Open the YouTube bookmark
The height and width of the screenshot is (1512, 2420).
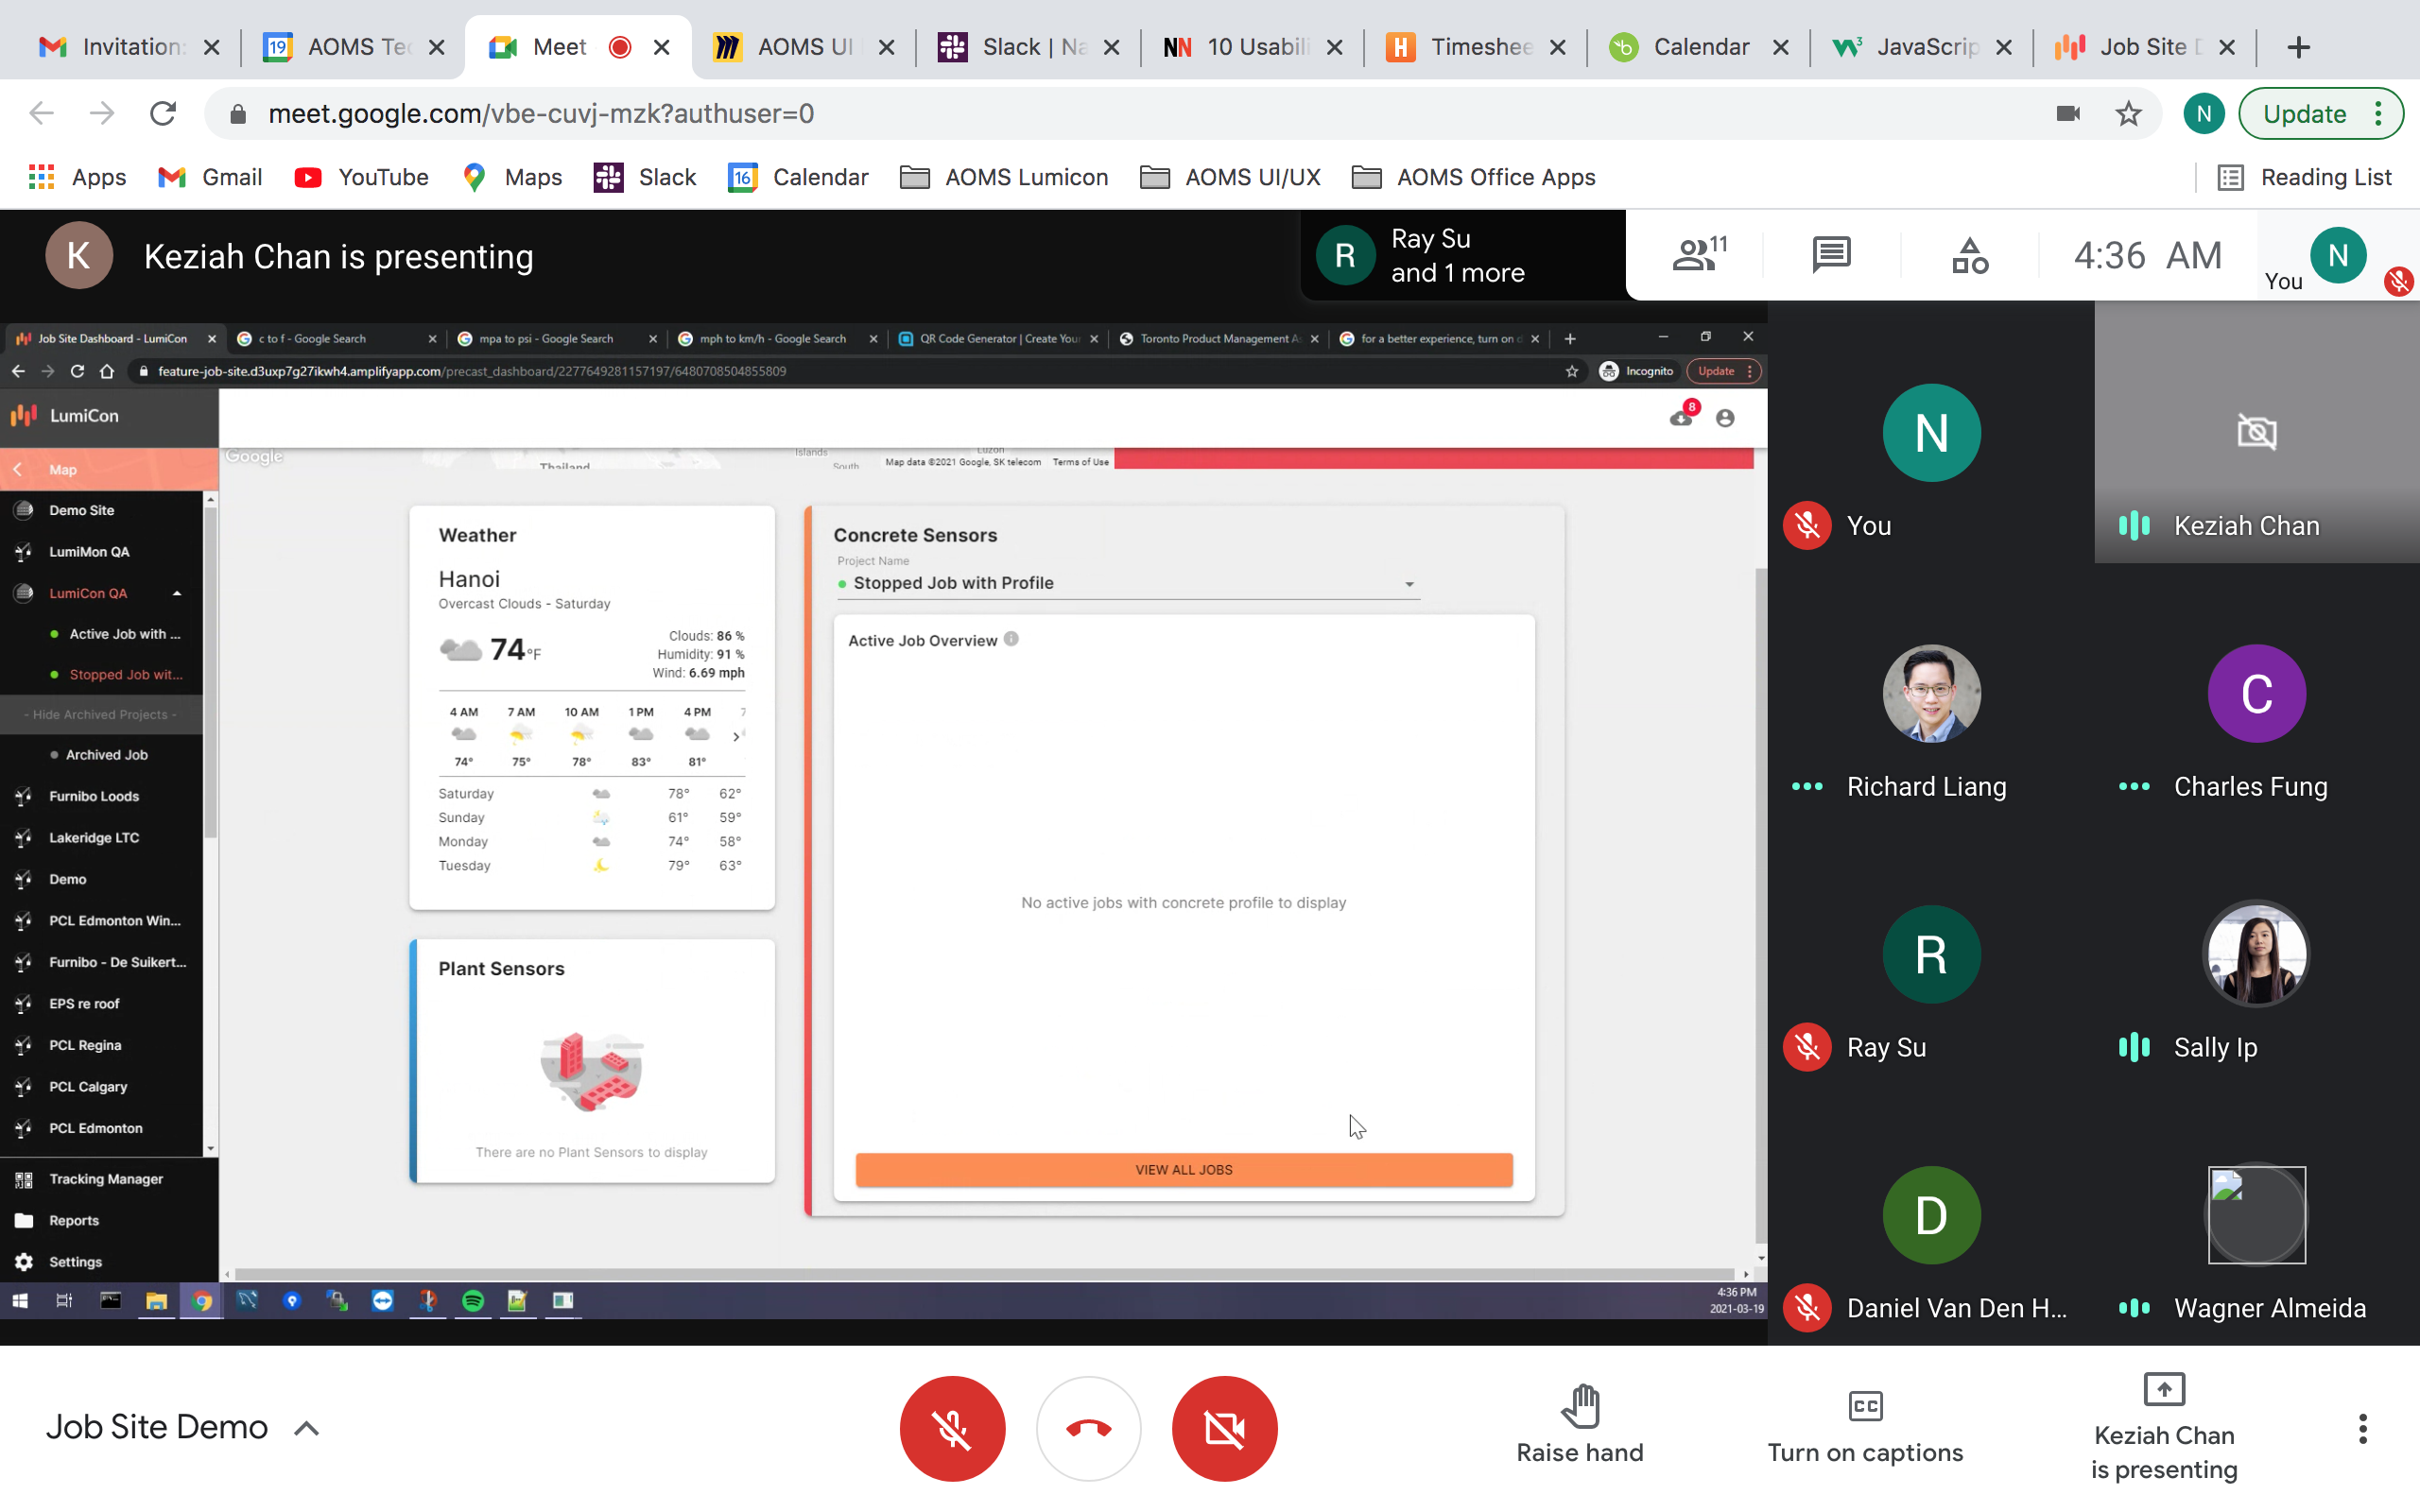coord(362,177)
